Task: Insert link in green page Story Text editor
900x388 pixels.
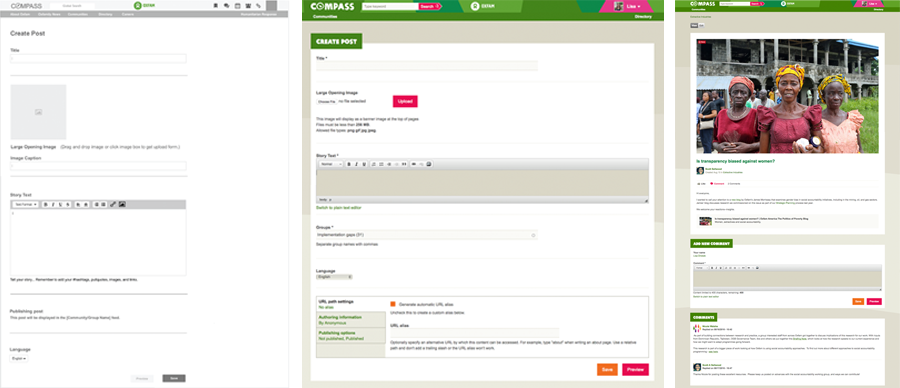Action: [414, 164]
